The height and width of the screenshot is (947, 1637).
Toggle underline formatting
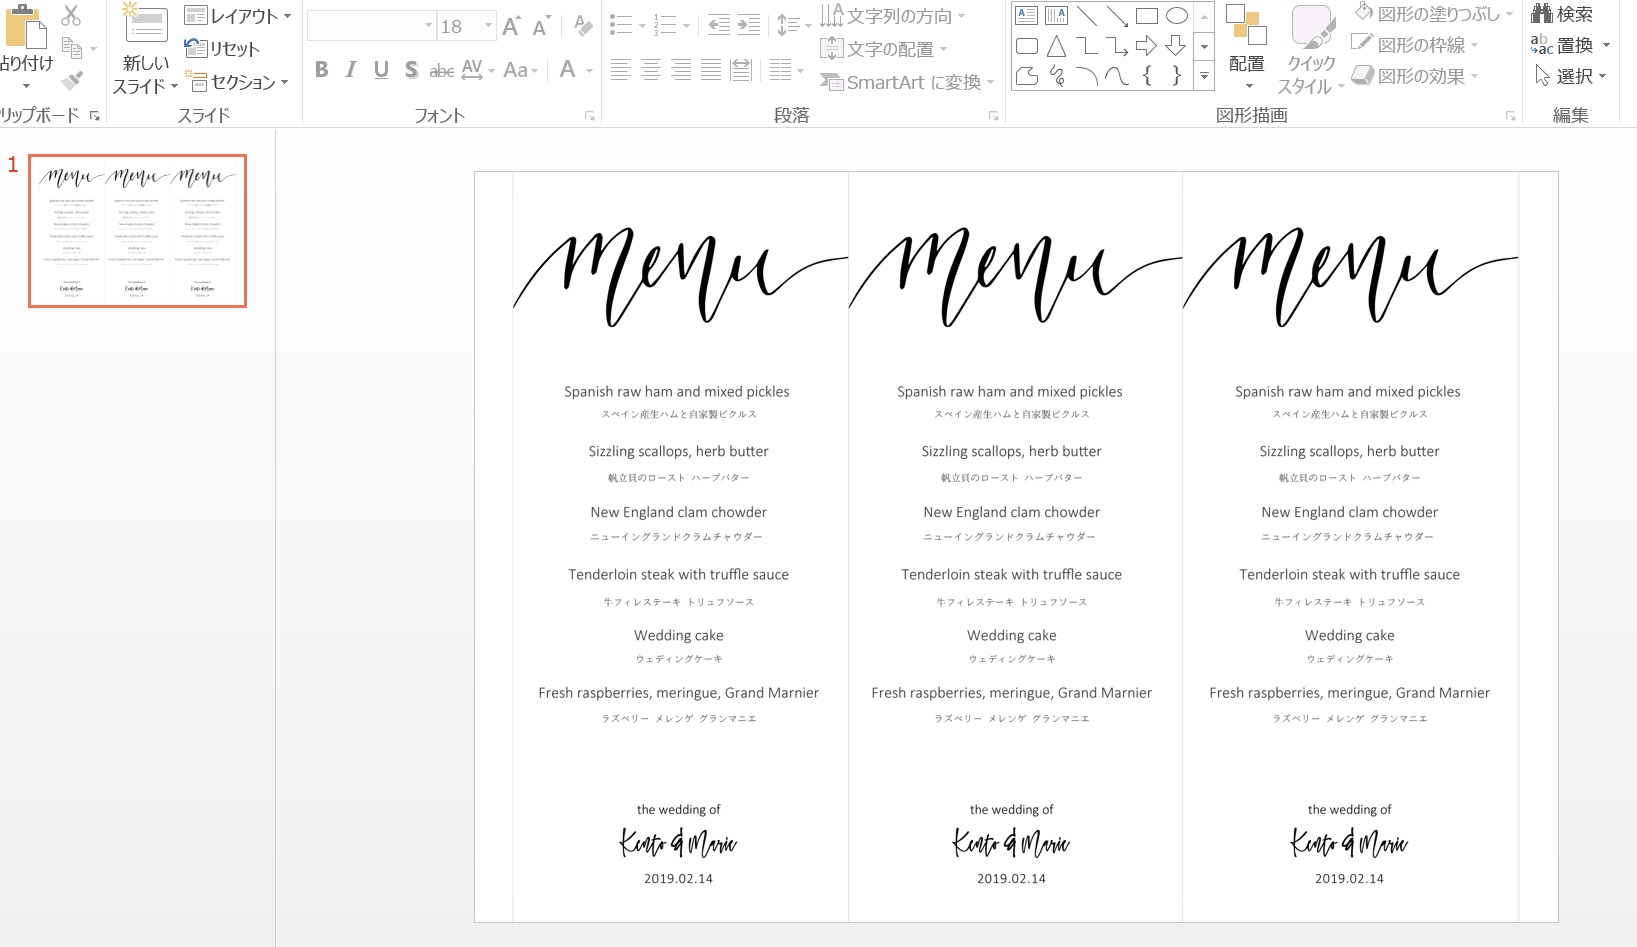pyautogui.click(x=380, y=70)
